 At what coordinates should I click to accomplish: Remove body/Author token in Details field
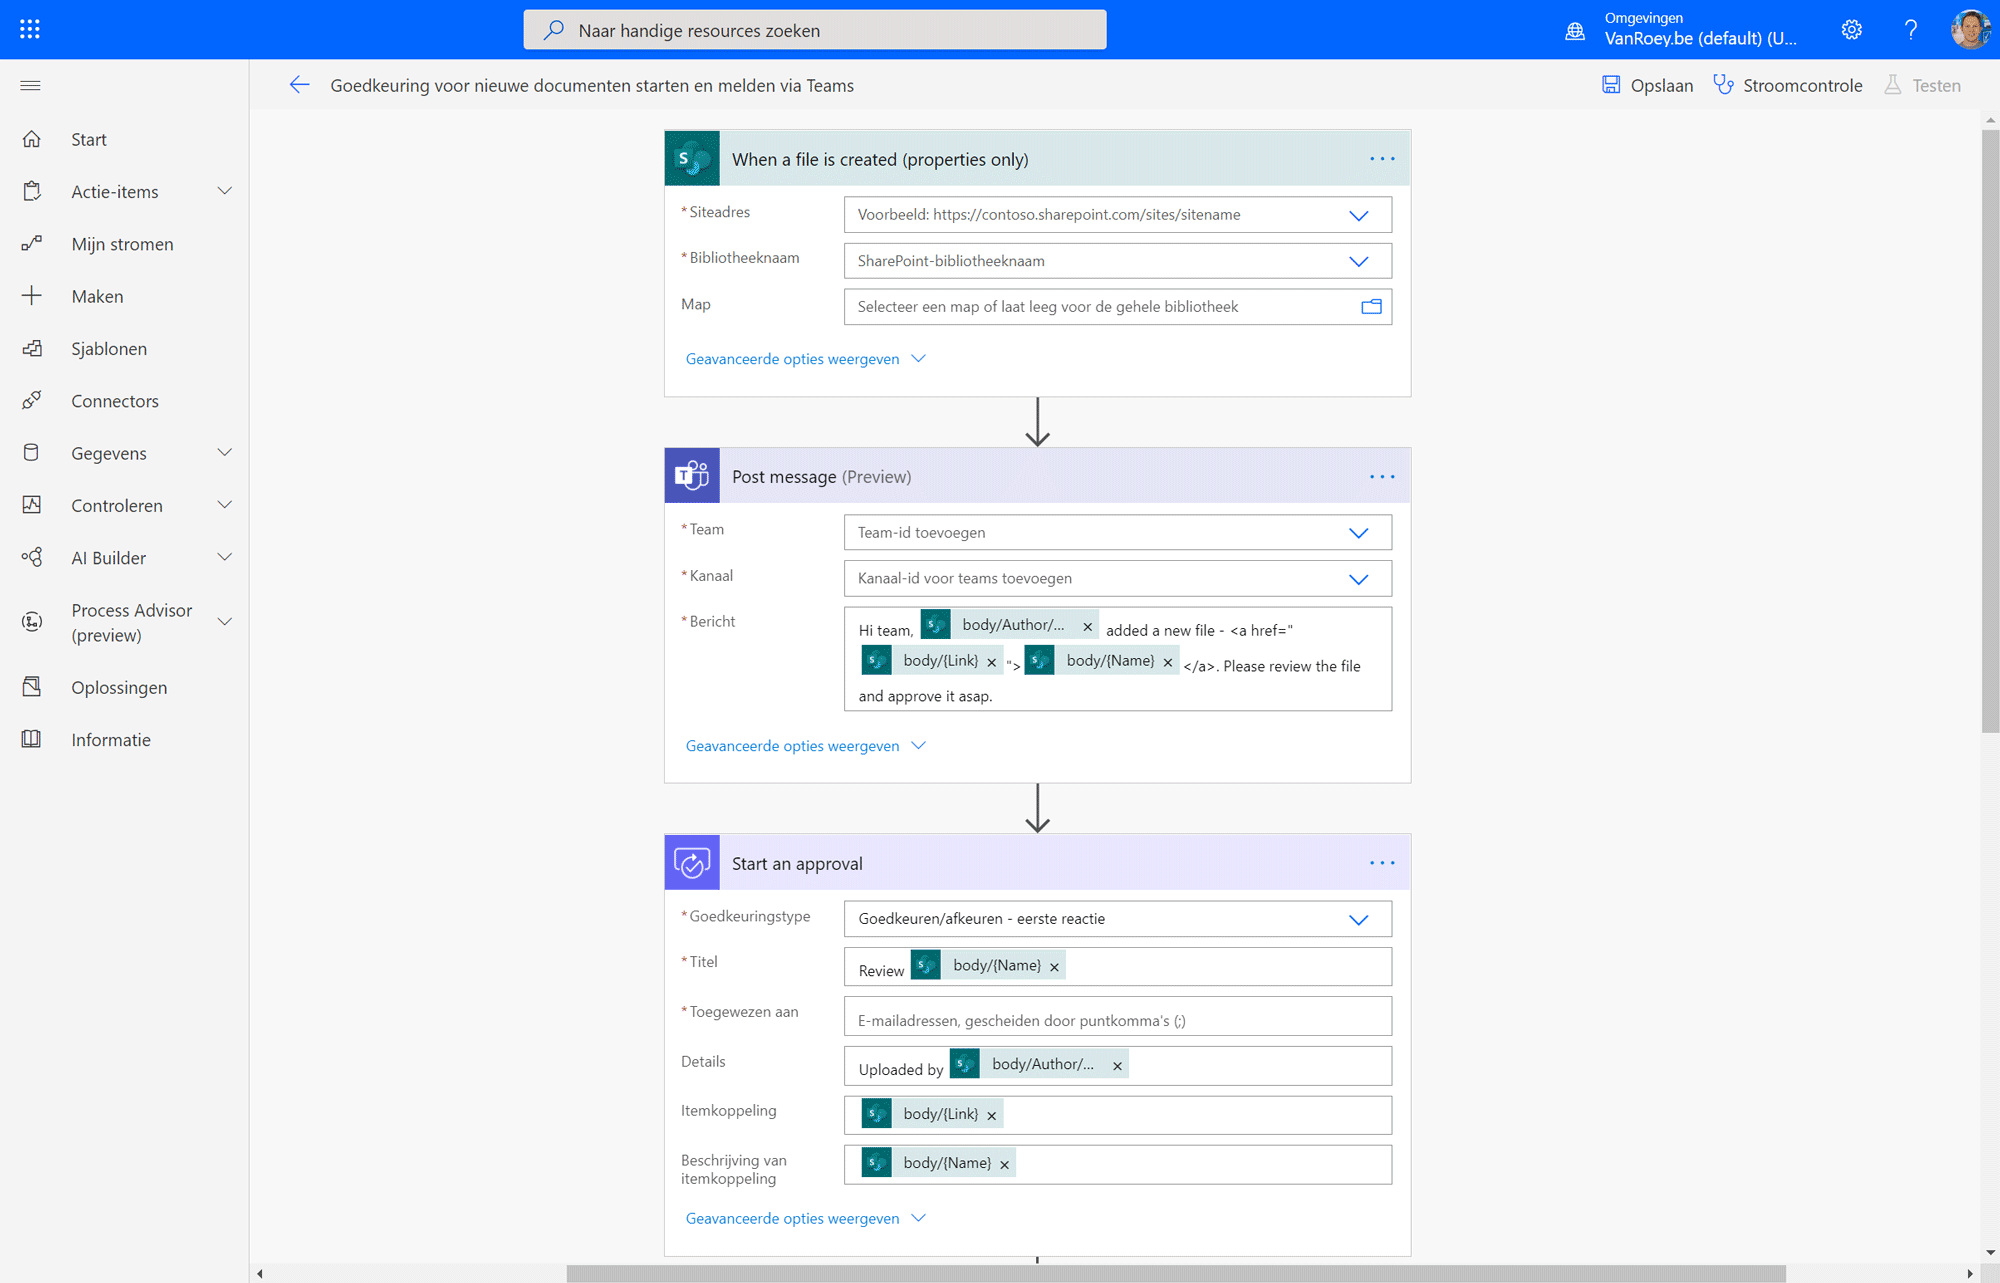[x=1117, y=1065]
